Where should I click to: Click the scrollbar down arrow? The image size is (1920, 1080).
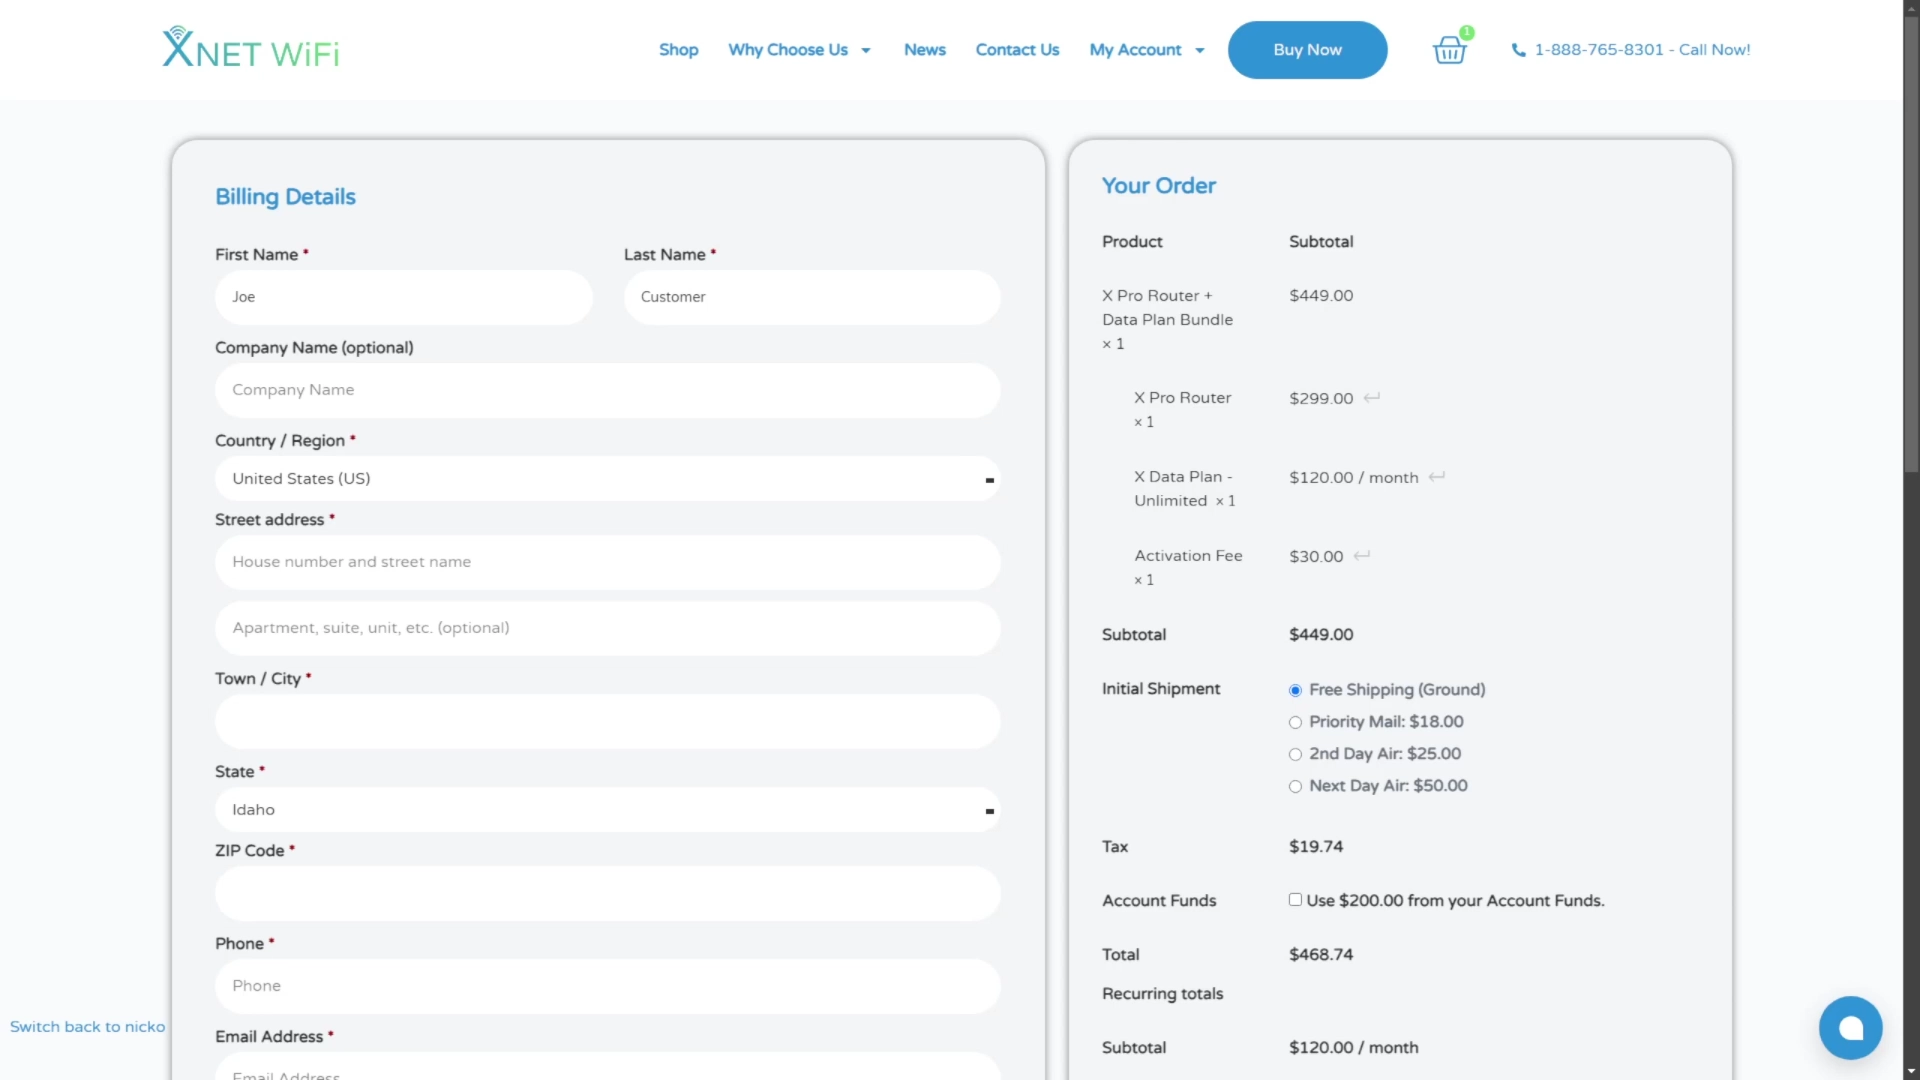click(1911, 1071)
